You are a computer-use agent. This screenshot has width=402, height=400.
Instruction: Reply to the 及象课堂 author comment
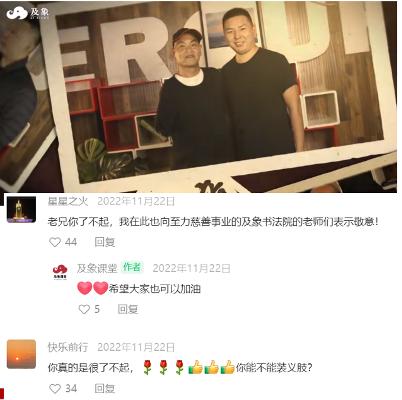click(x=128, y=309)
